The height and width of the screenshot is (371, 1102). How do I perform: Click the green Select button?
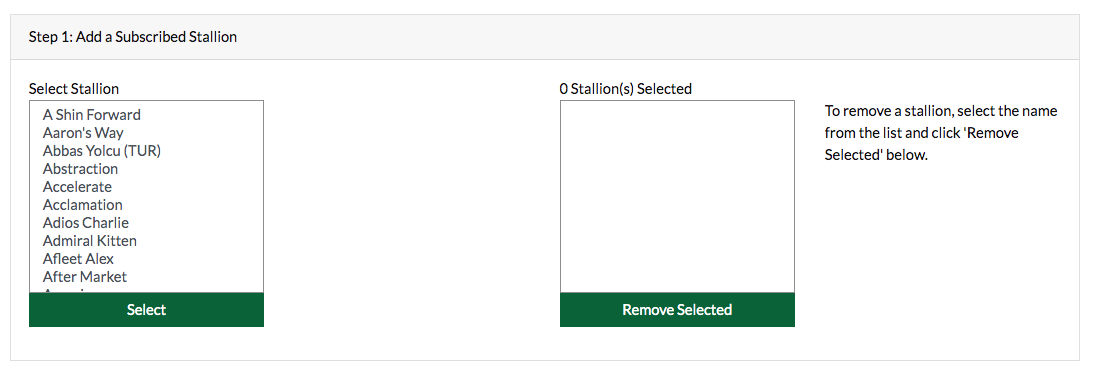146,310
